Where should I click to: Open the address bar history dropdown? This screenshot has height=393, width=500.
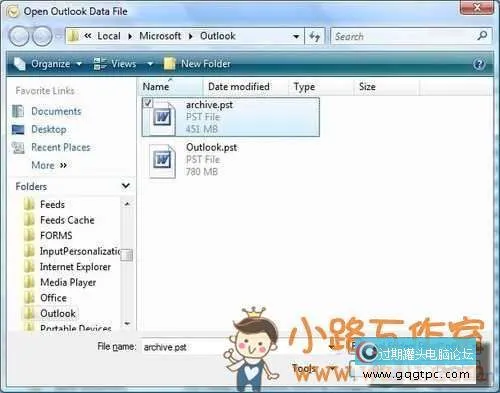tap(296, 36)
